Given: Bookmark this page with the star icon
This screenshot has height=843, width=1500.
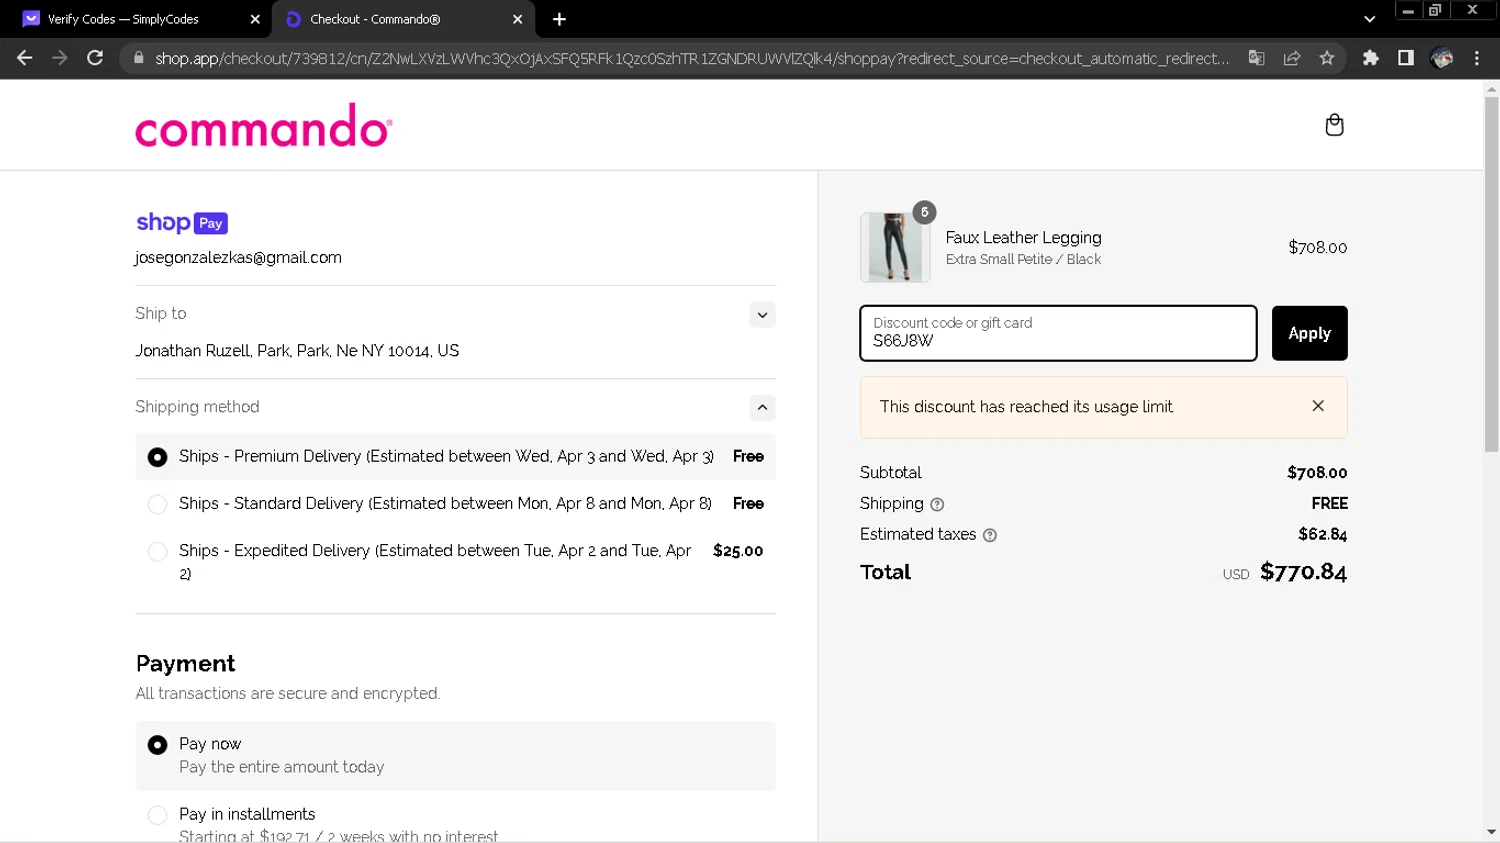Looking at the screenshot, I should pos(1327,58).
